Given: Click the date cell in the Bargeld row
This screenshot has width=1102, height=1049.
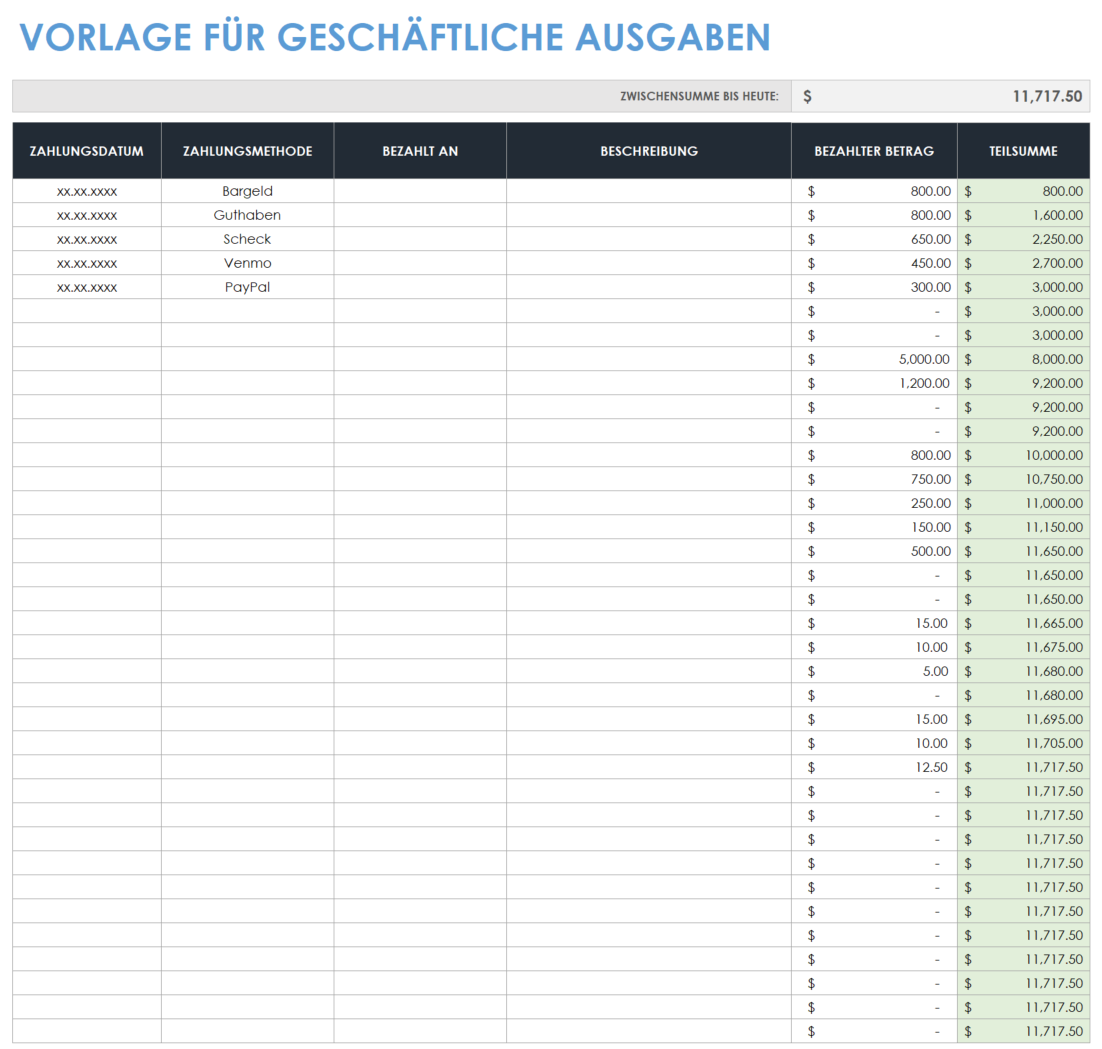Looking at the screenshot, I should click(86, 191).
